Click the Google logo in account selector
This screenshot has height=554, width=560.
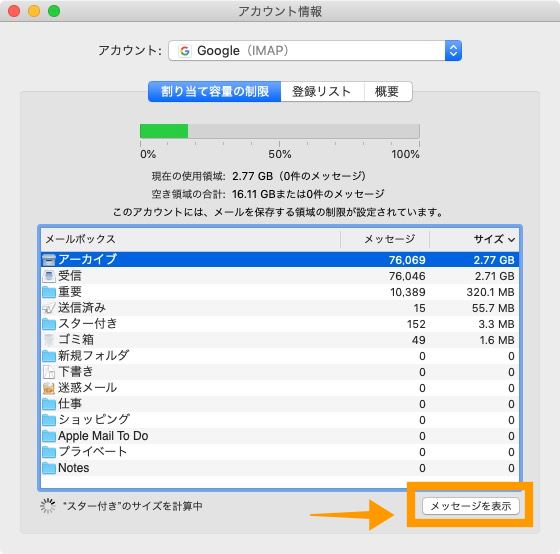pos(185,51)
